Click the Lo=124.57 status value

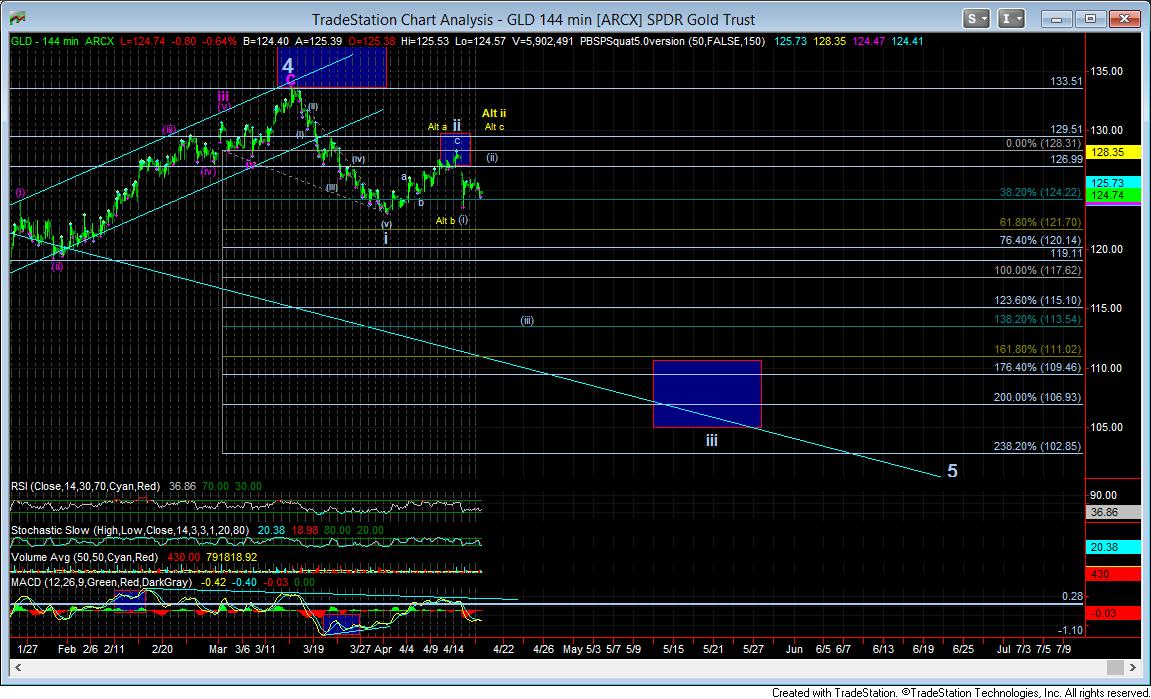[x=480, y=42]
